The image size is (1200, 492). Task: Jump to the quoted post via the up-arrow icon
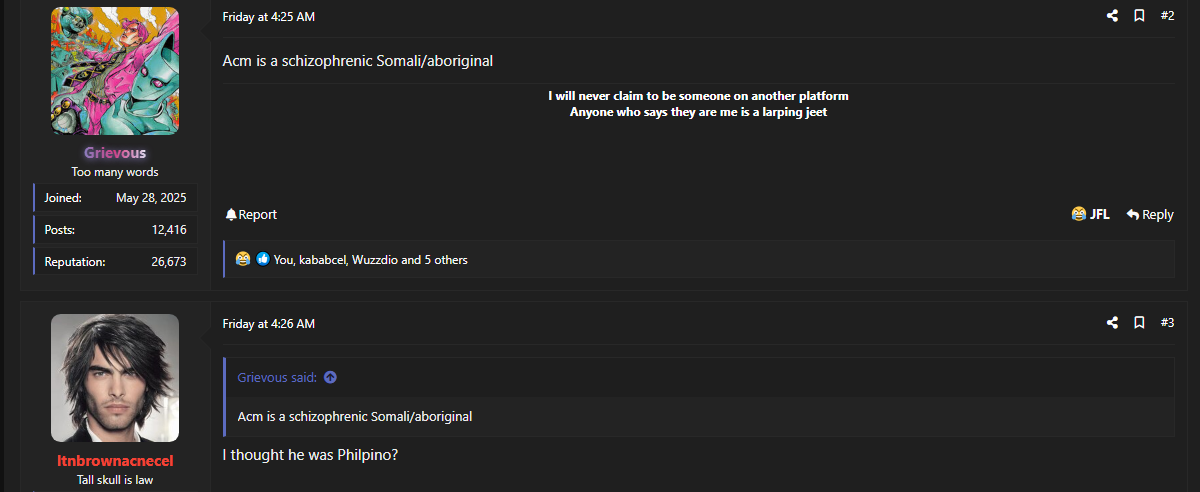(331, 378)
